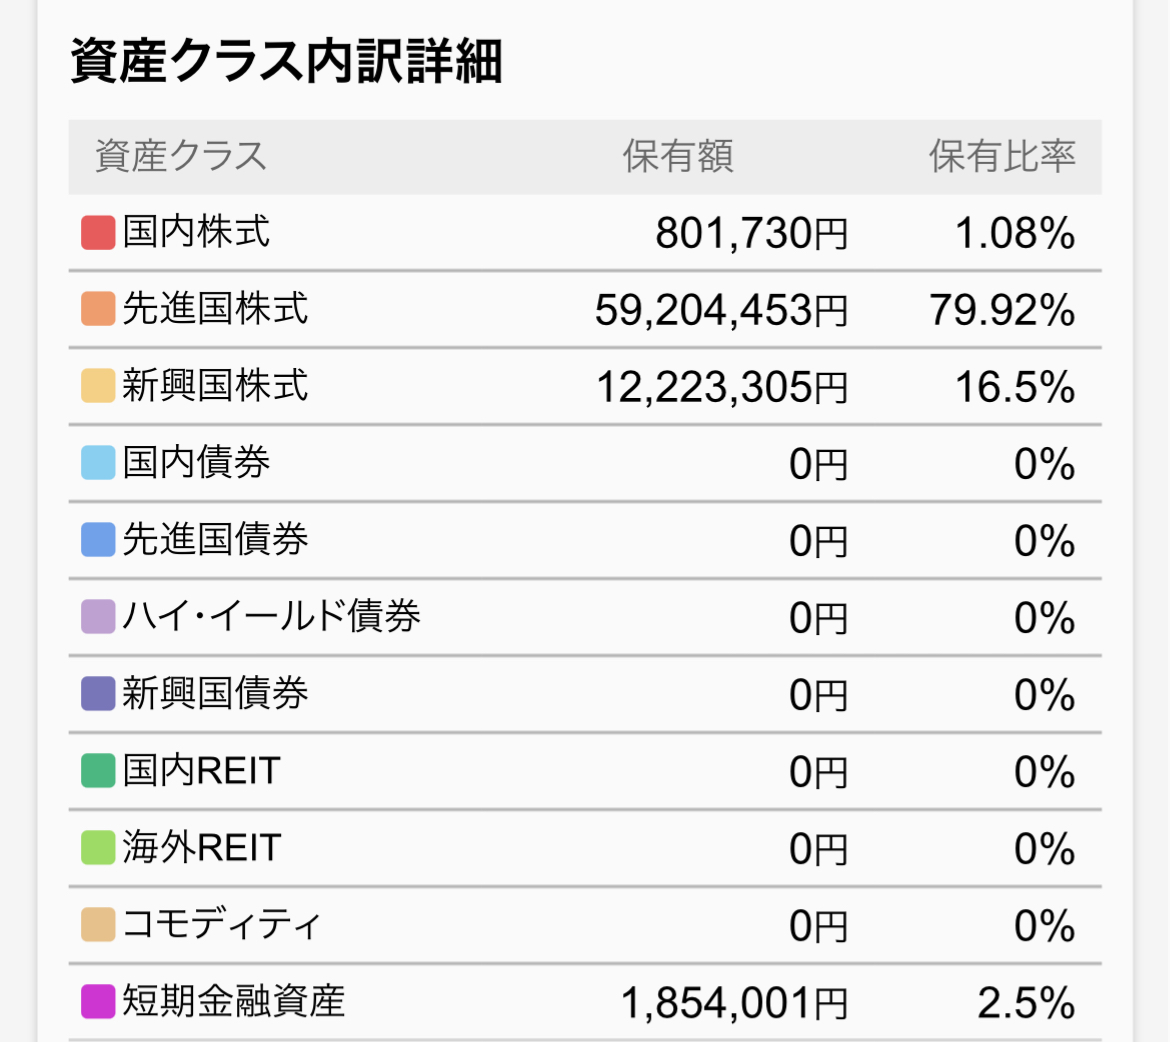Screen dimensions: 1170x1042
Task: Click the magenta 短期金融資産 color swatch
Action: 98,1002
